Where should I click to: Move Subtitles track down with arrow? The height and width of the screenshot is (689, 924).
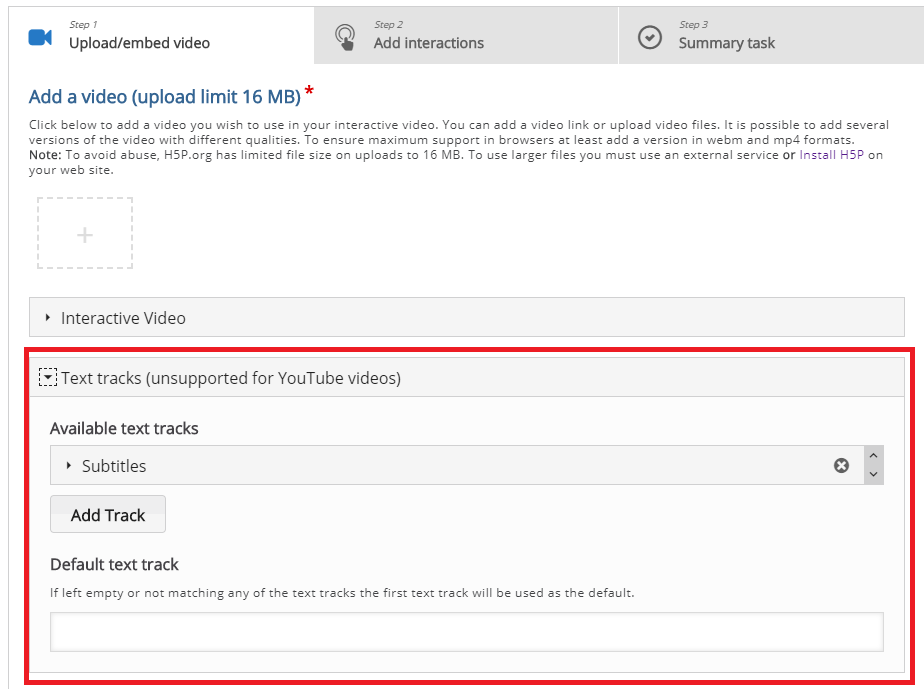(873, 474)
